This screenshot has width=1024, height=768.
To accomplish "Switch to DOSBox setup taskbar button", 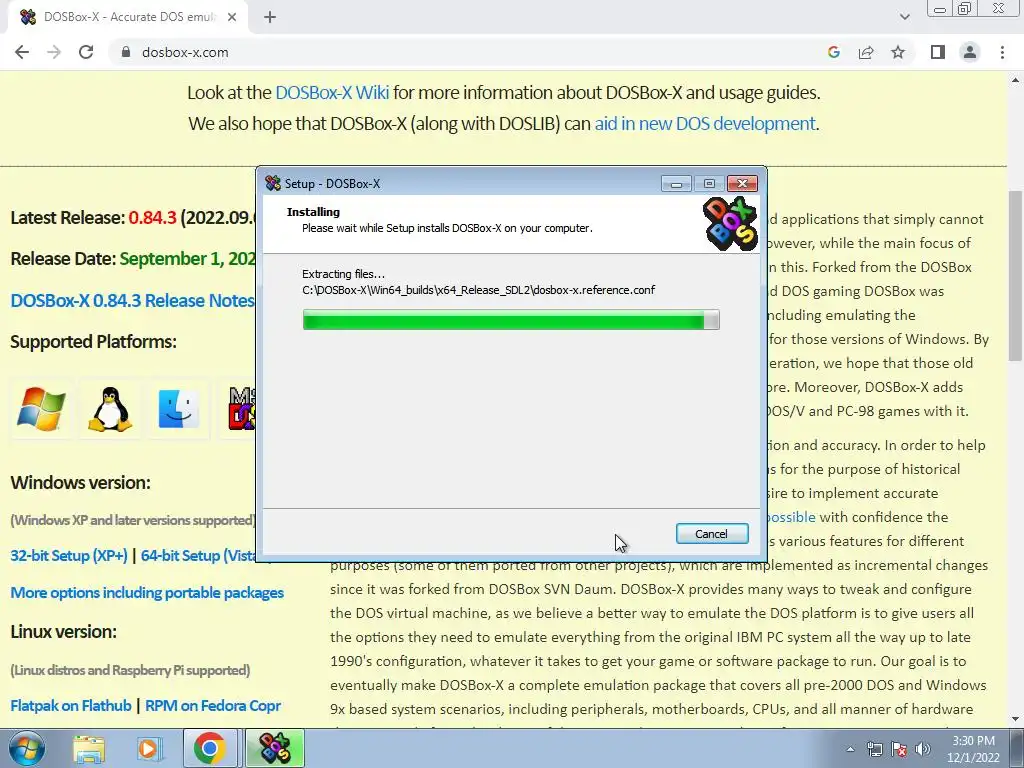I will [x=275, y=748].
